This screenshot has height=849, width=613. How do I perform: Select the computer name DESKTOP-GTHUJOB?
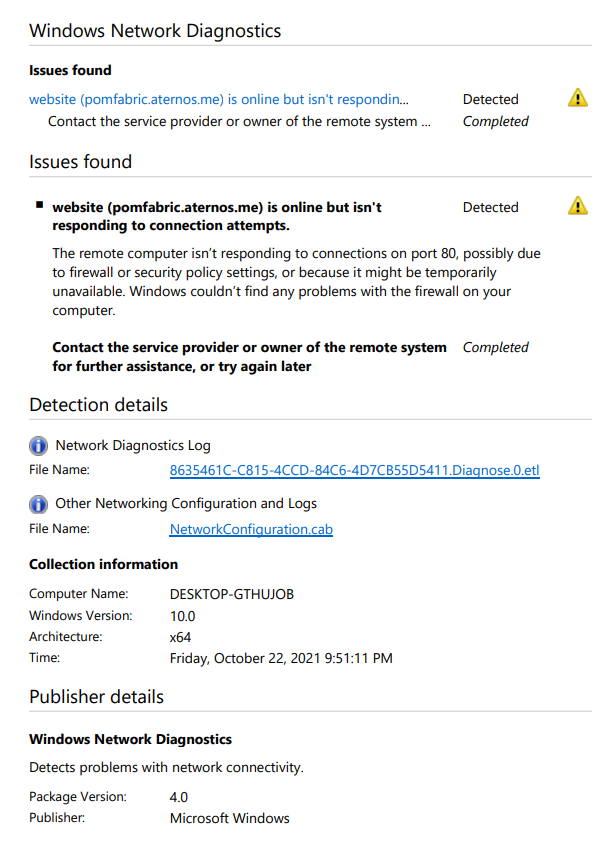click(232, 595)
